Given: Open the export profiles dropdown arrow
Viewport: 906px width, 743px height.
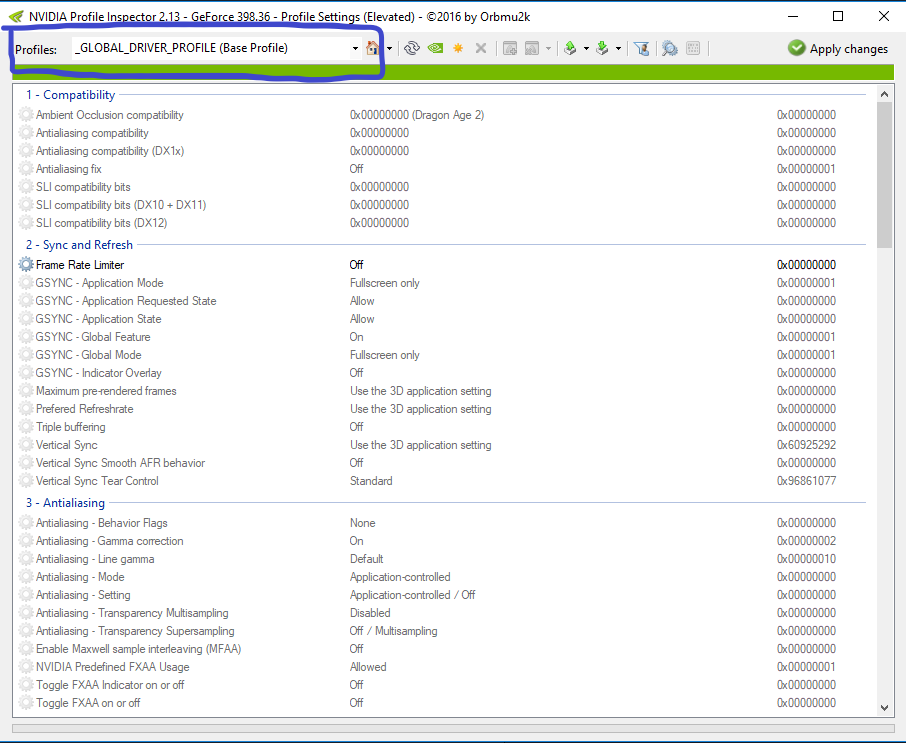Looking at the screenshot, I should (586, 49).
